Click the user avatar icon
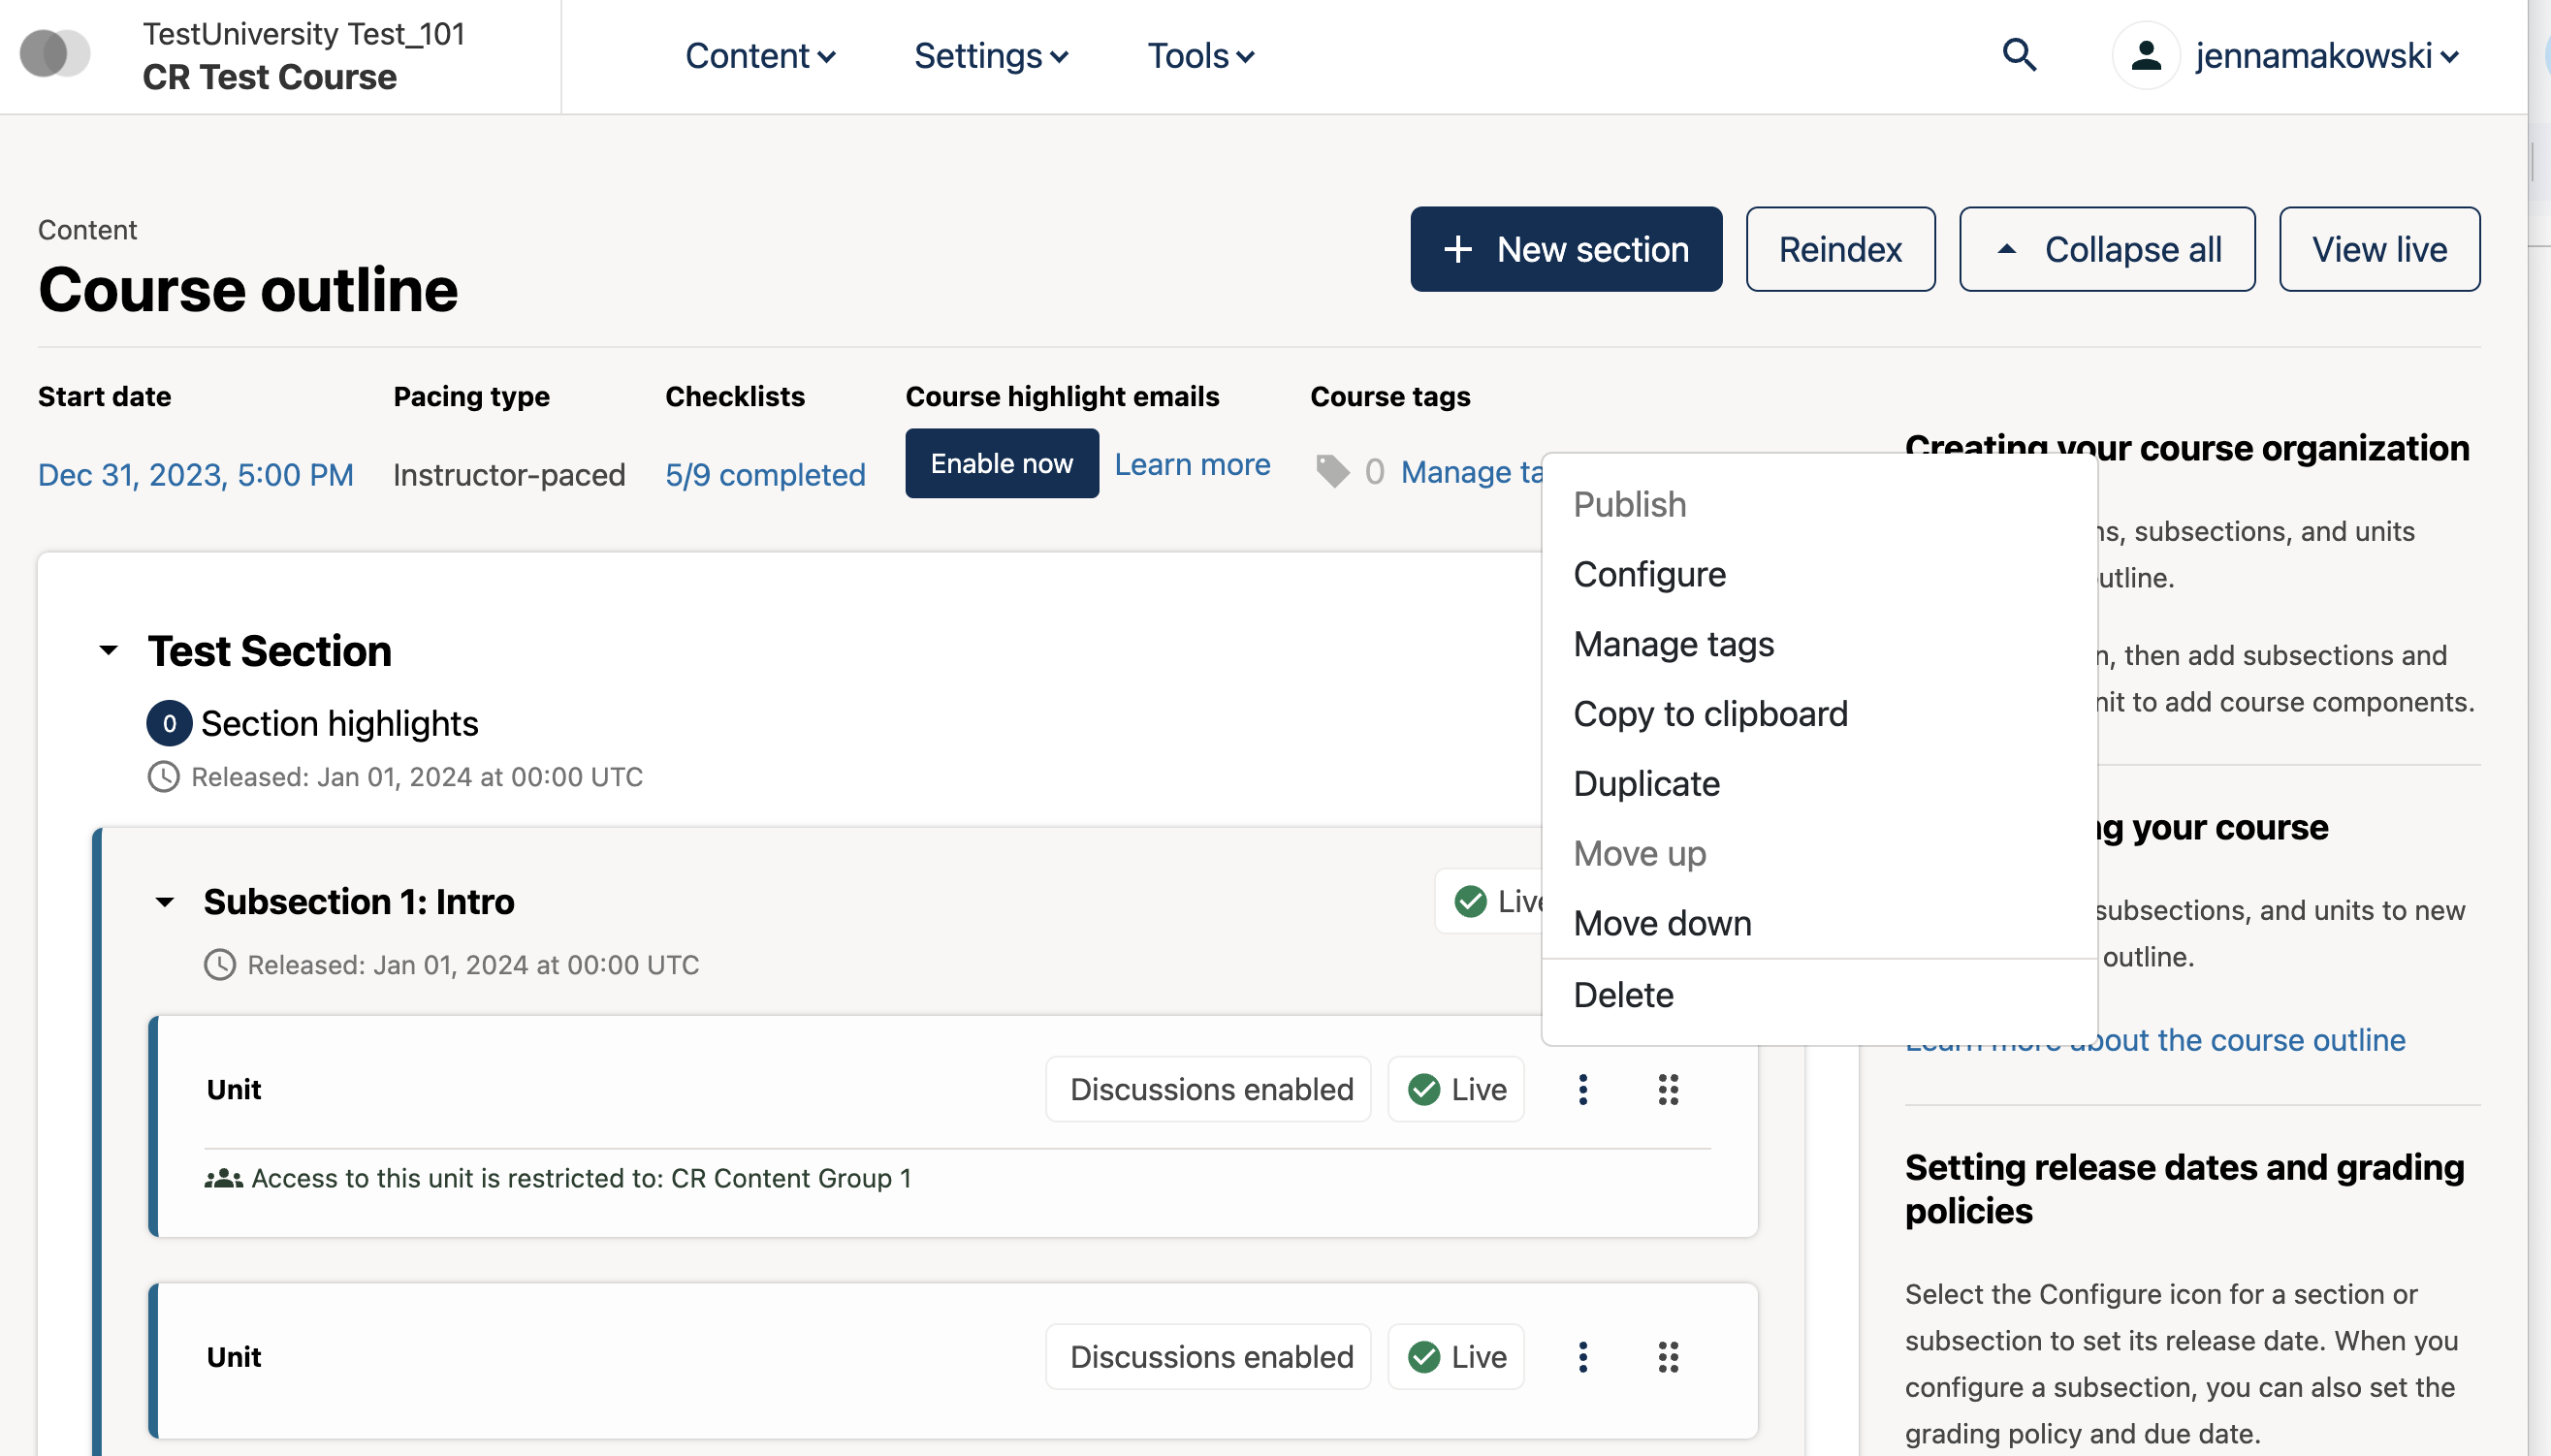The height and width of the screenshot is (1456, 2551). pos(2145,55)
